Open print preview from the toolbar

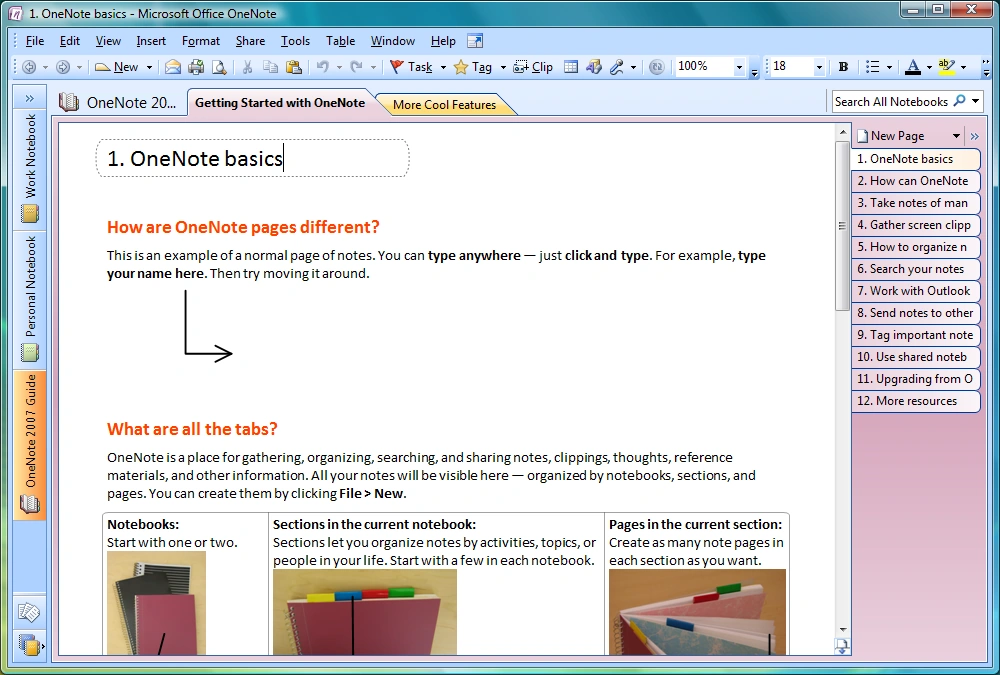click(218, 67)
